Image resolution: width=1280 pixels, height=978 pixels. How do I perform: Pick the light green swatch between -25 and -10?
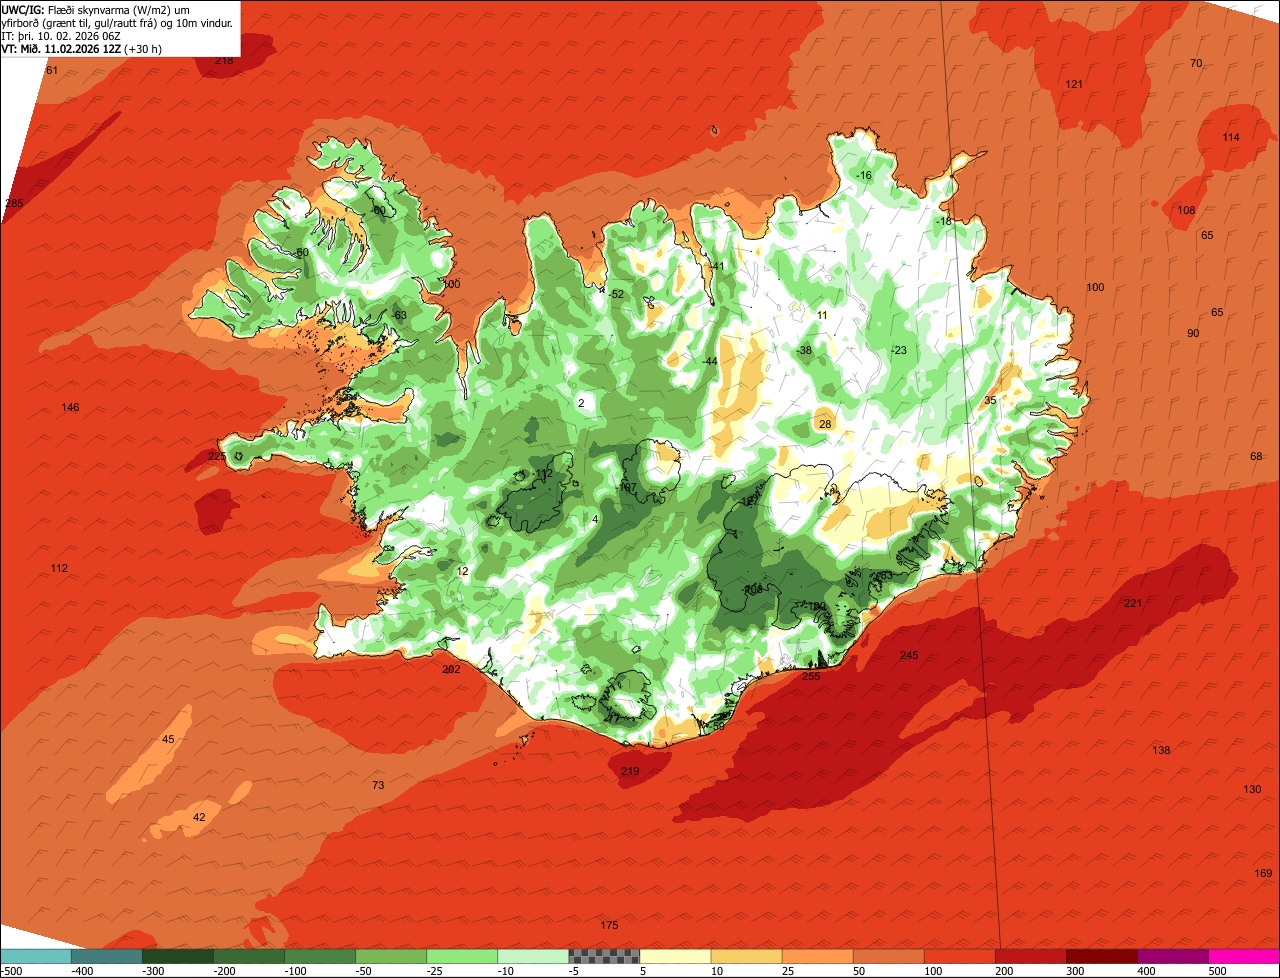click(x=462, y=956)
